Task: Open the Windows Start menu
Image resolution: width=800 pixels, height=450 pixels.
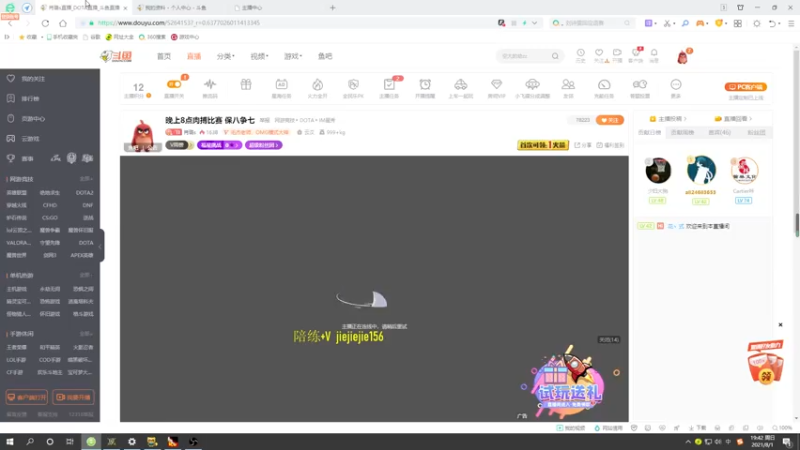Action: [x=10, y=442]
